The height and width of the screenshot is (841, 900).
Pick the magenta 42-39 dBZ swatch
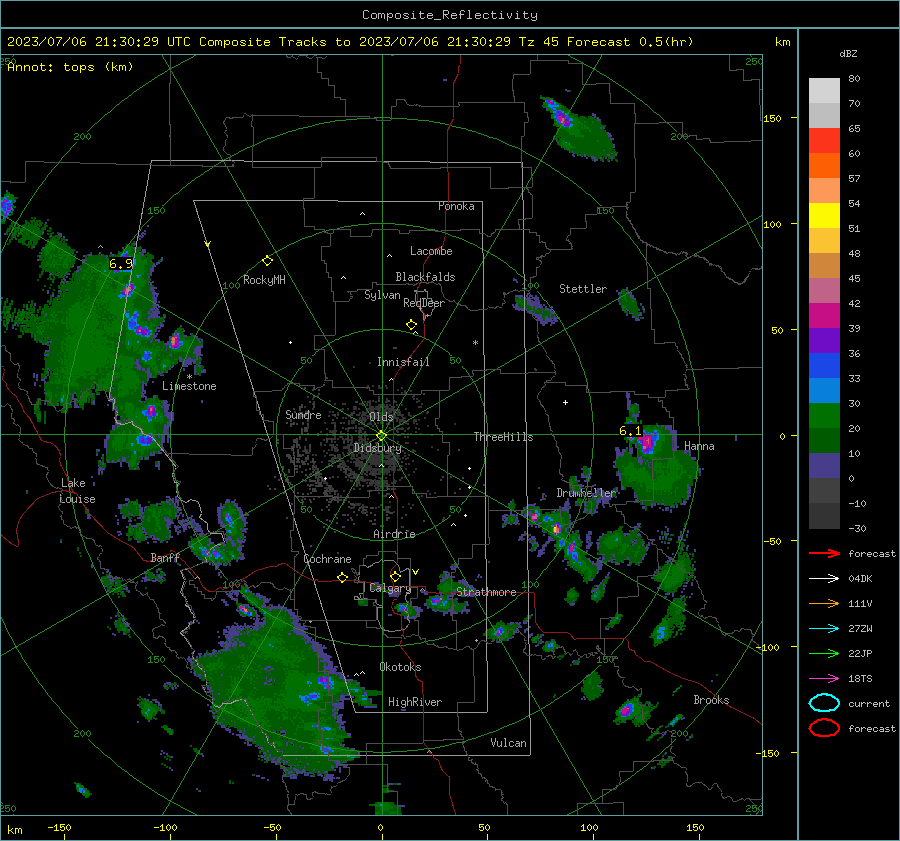(824, 316)
